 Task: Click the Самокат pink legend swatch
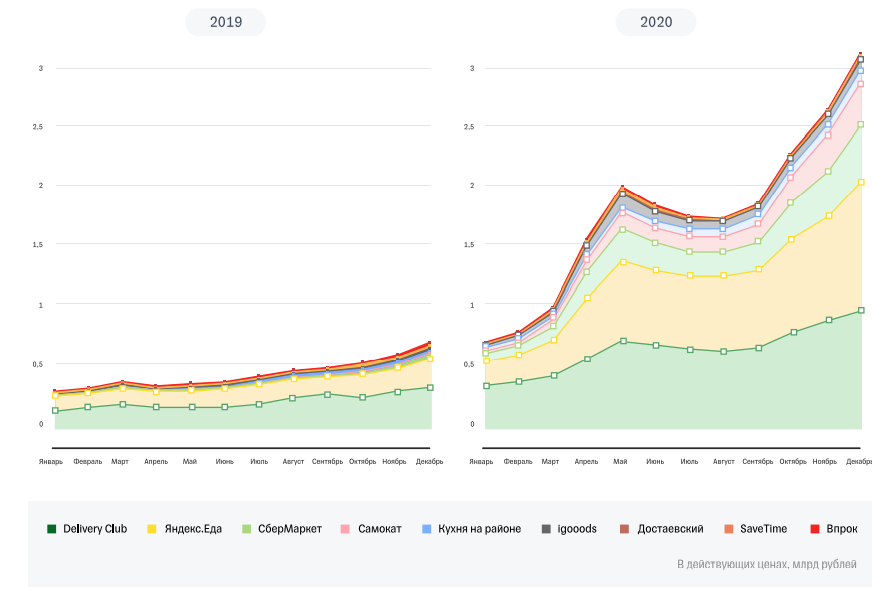pyautogui.click(x=345, y=529)
